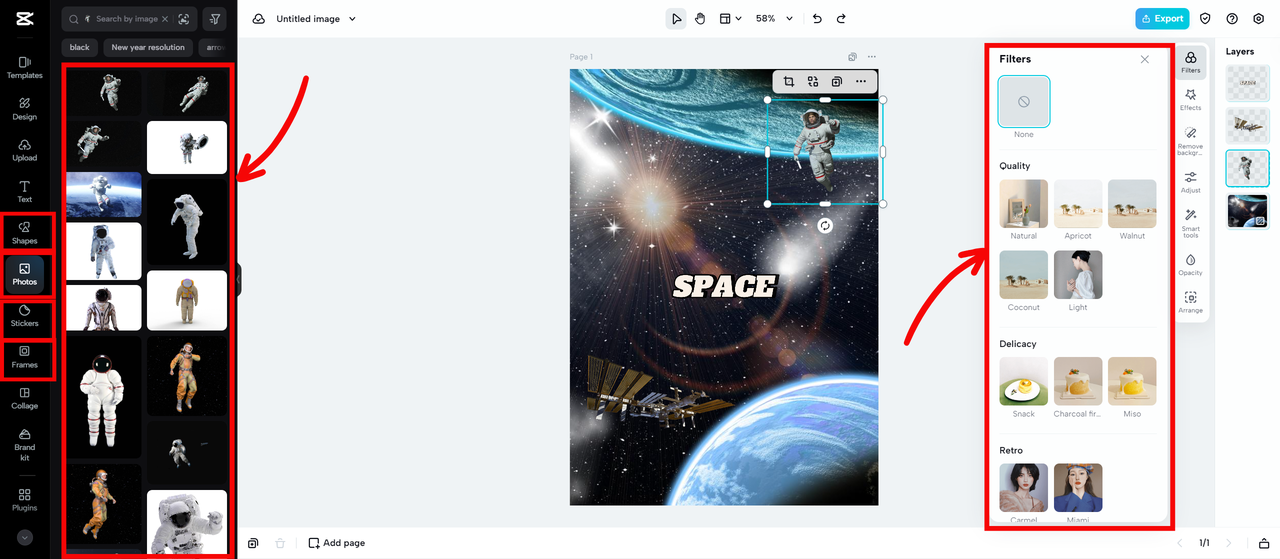Open the photo search filter options
The image size is (1280, 559).
pos(214,19)
